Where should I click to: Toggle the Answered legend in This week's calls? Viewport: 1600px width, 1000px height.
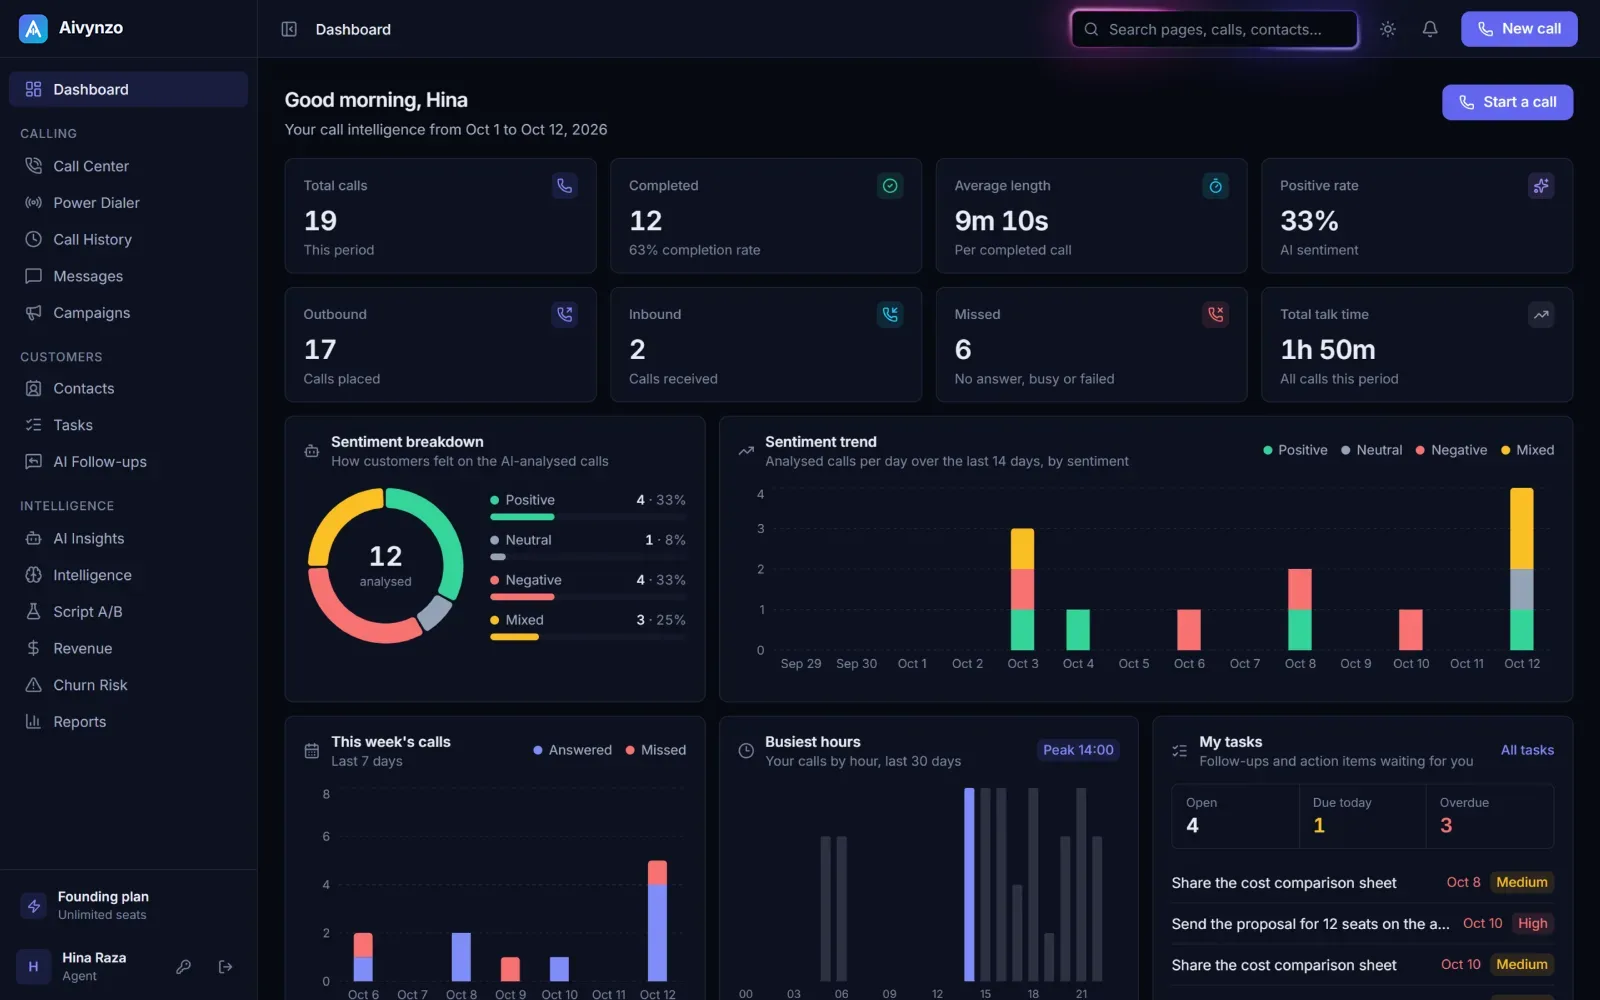[572, 750]
